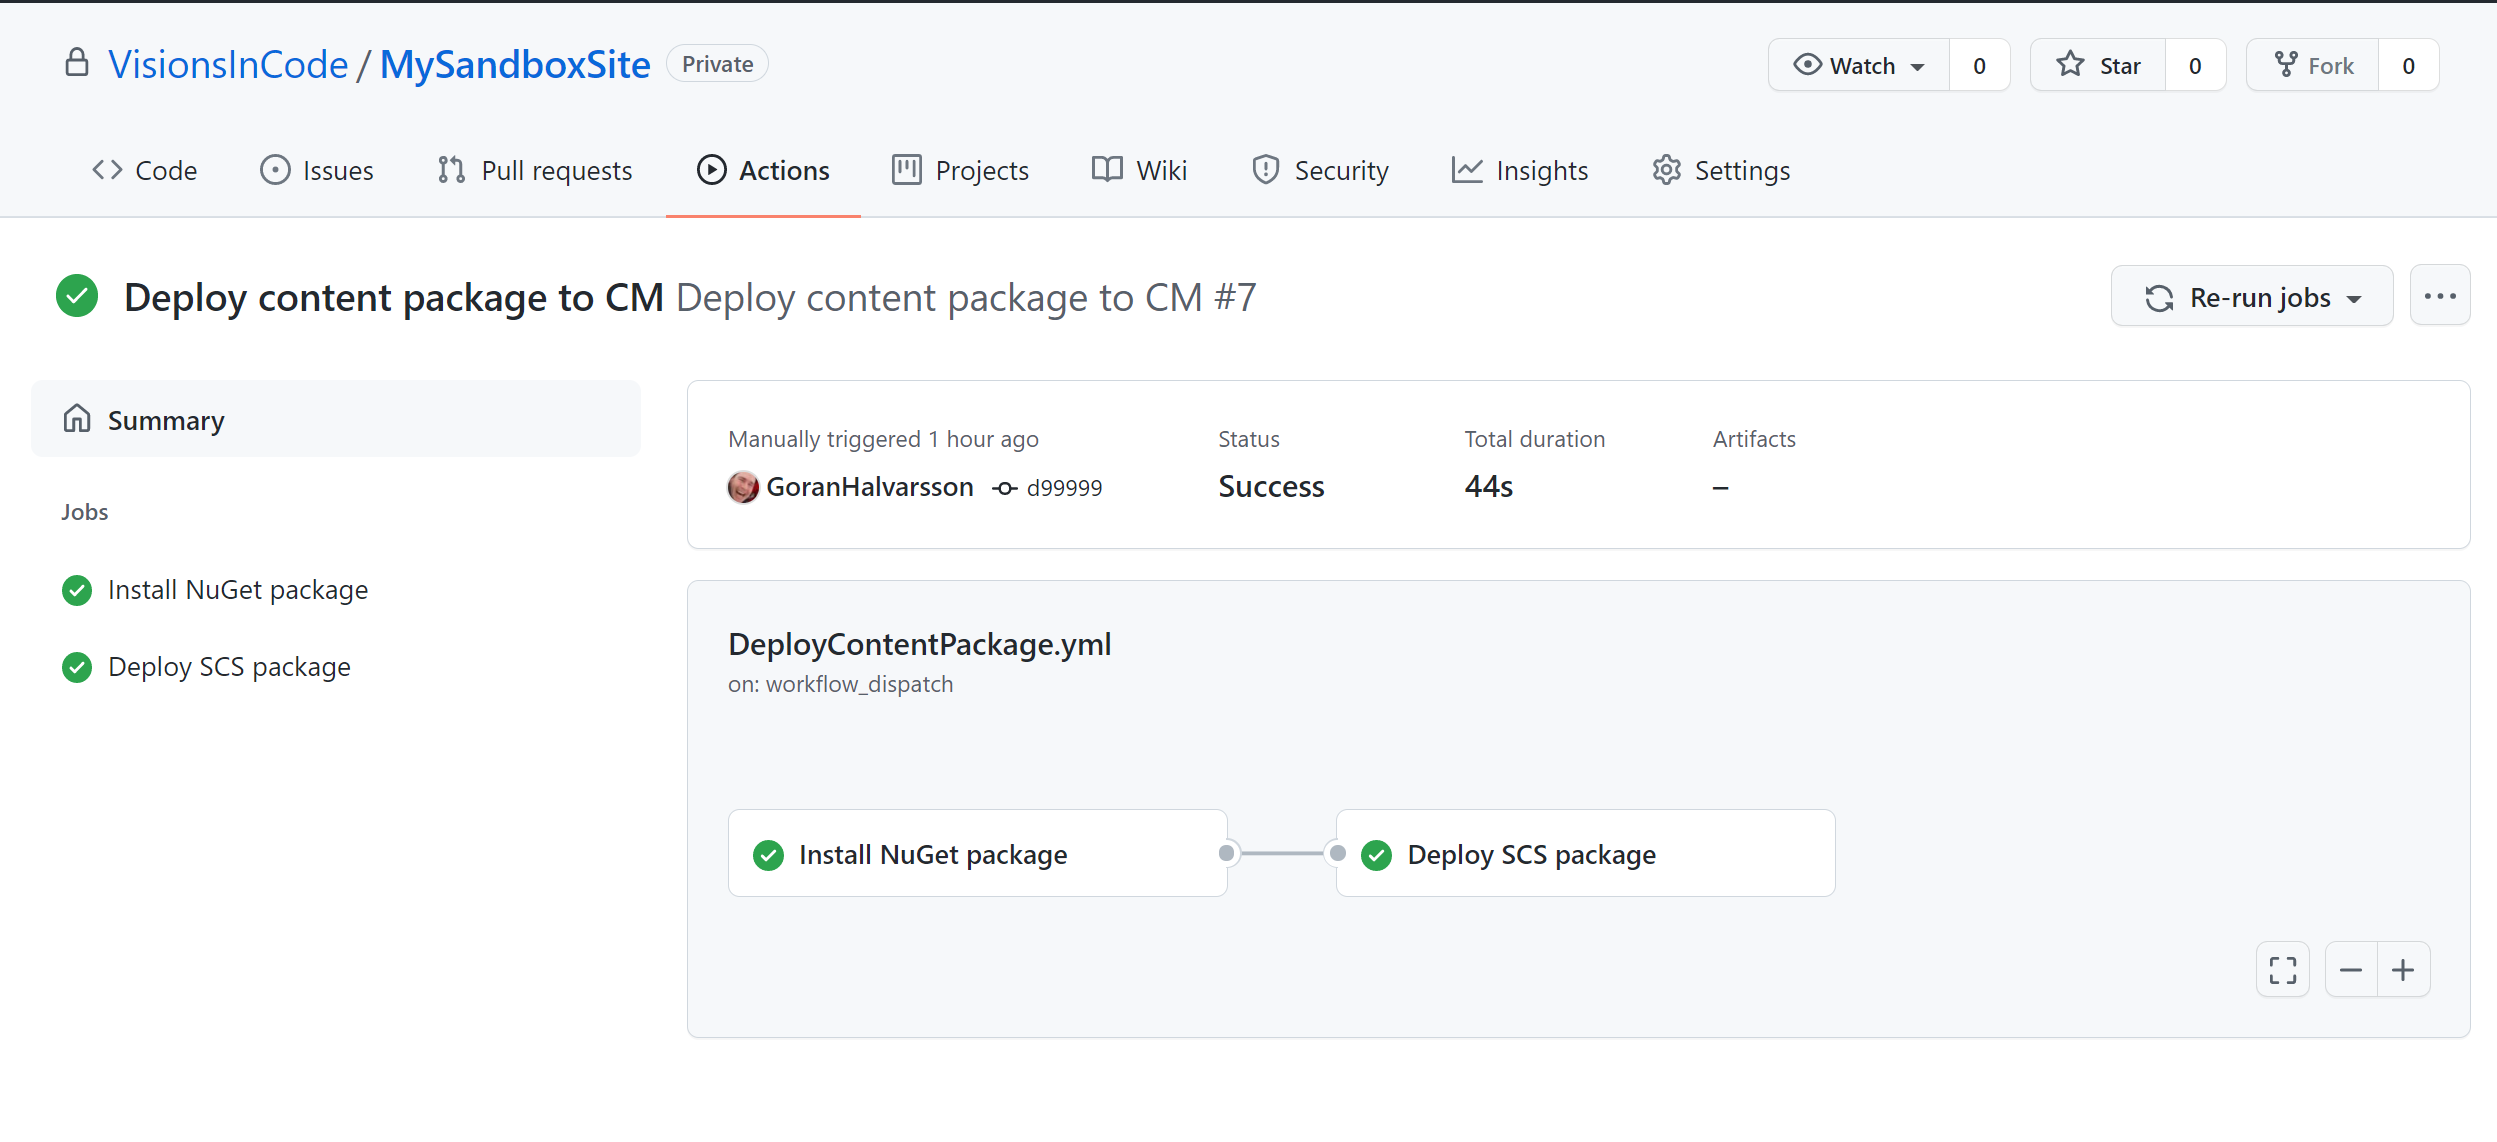Image resolution: width=2497 pixels, height=1142 pixels.
Task: Click the commit d99999 link
Action: [1063, 488]
